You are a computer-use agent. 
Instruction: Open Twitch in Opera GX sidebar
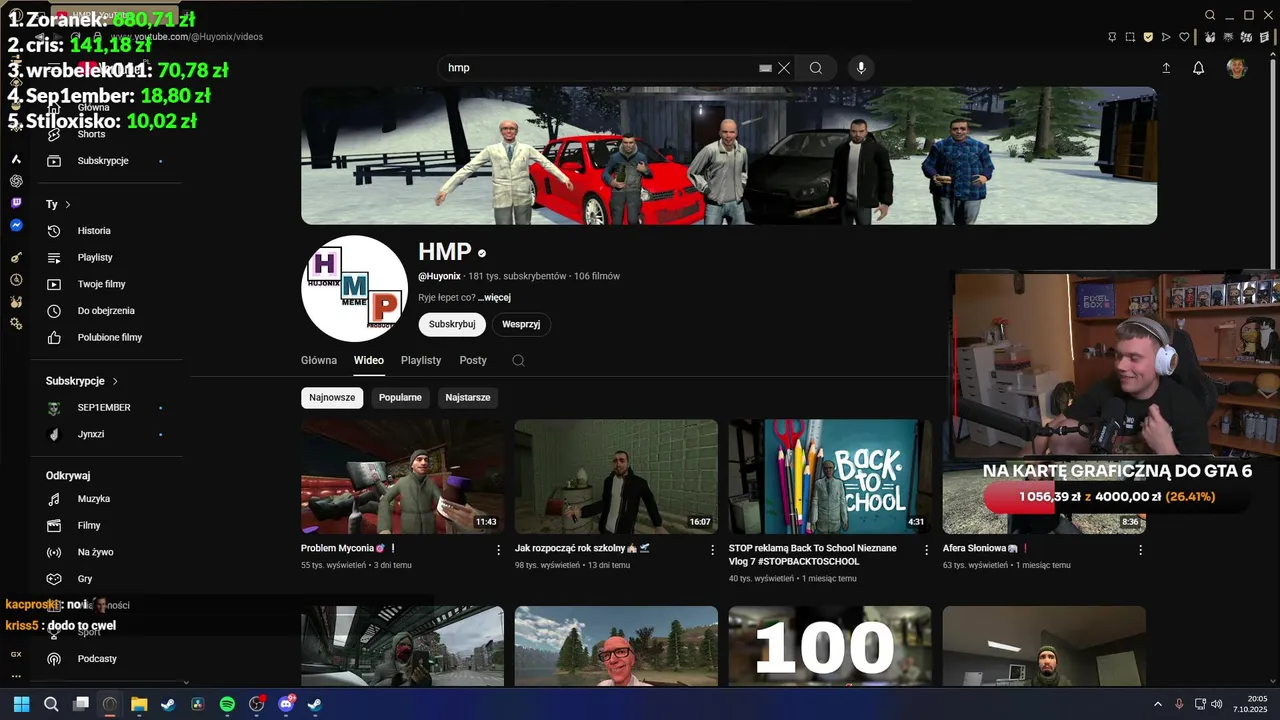click(x=16, y=203)
